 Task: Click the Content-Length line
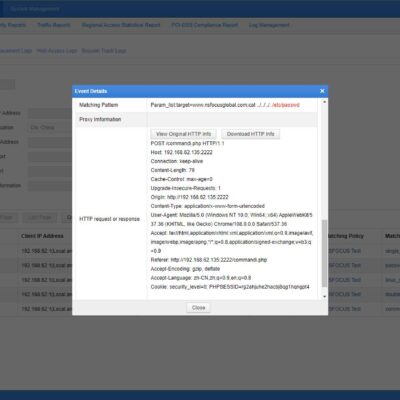173,170
